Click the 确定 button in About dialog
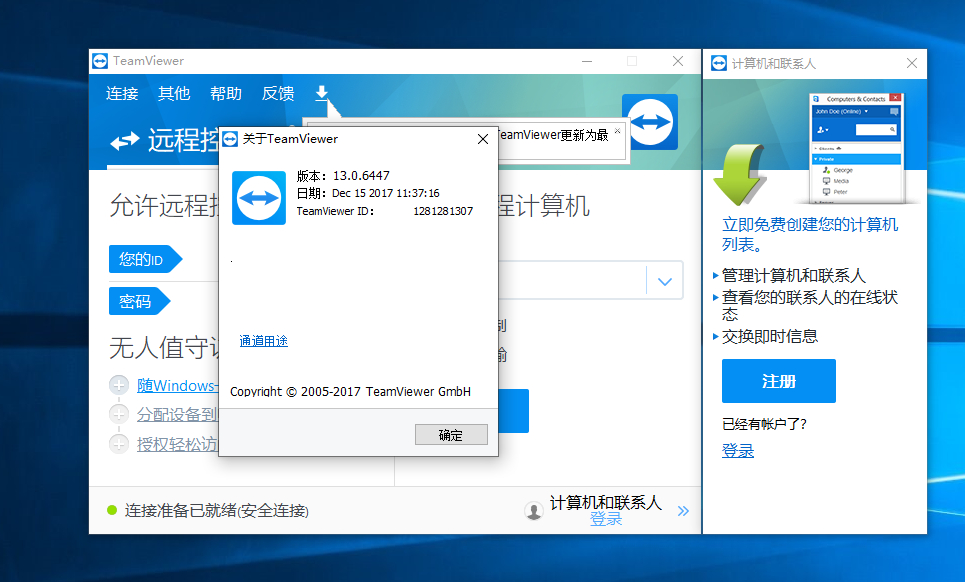Viewport: 965px width, 582px height. coord(451,435)
